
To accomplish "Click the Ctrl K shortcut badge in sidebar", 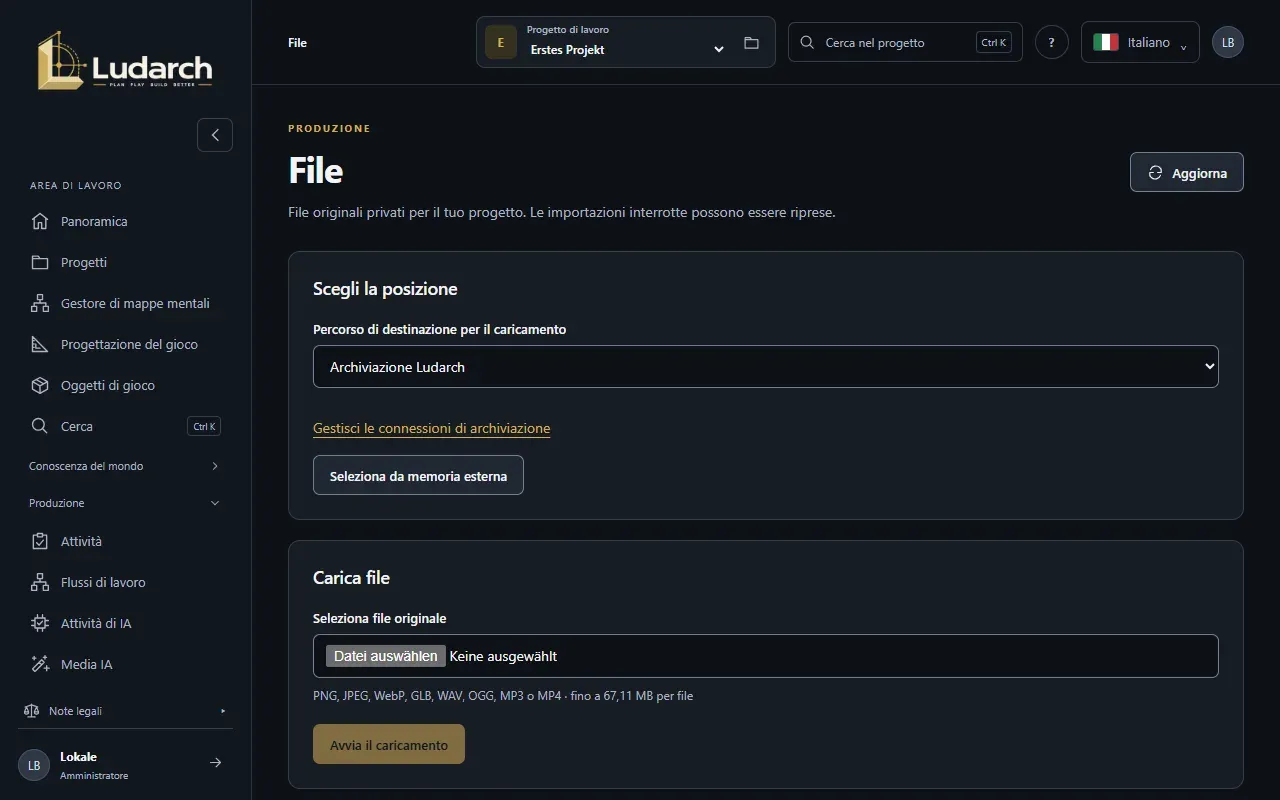I will (204, 426).
